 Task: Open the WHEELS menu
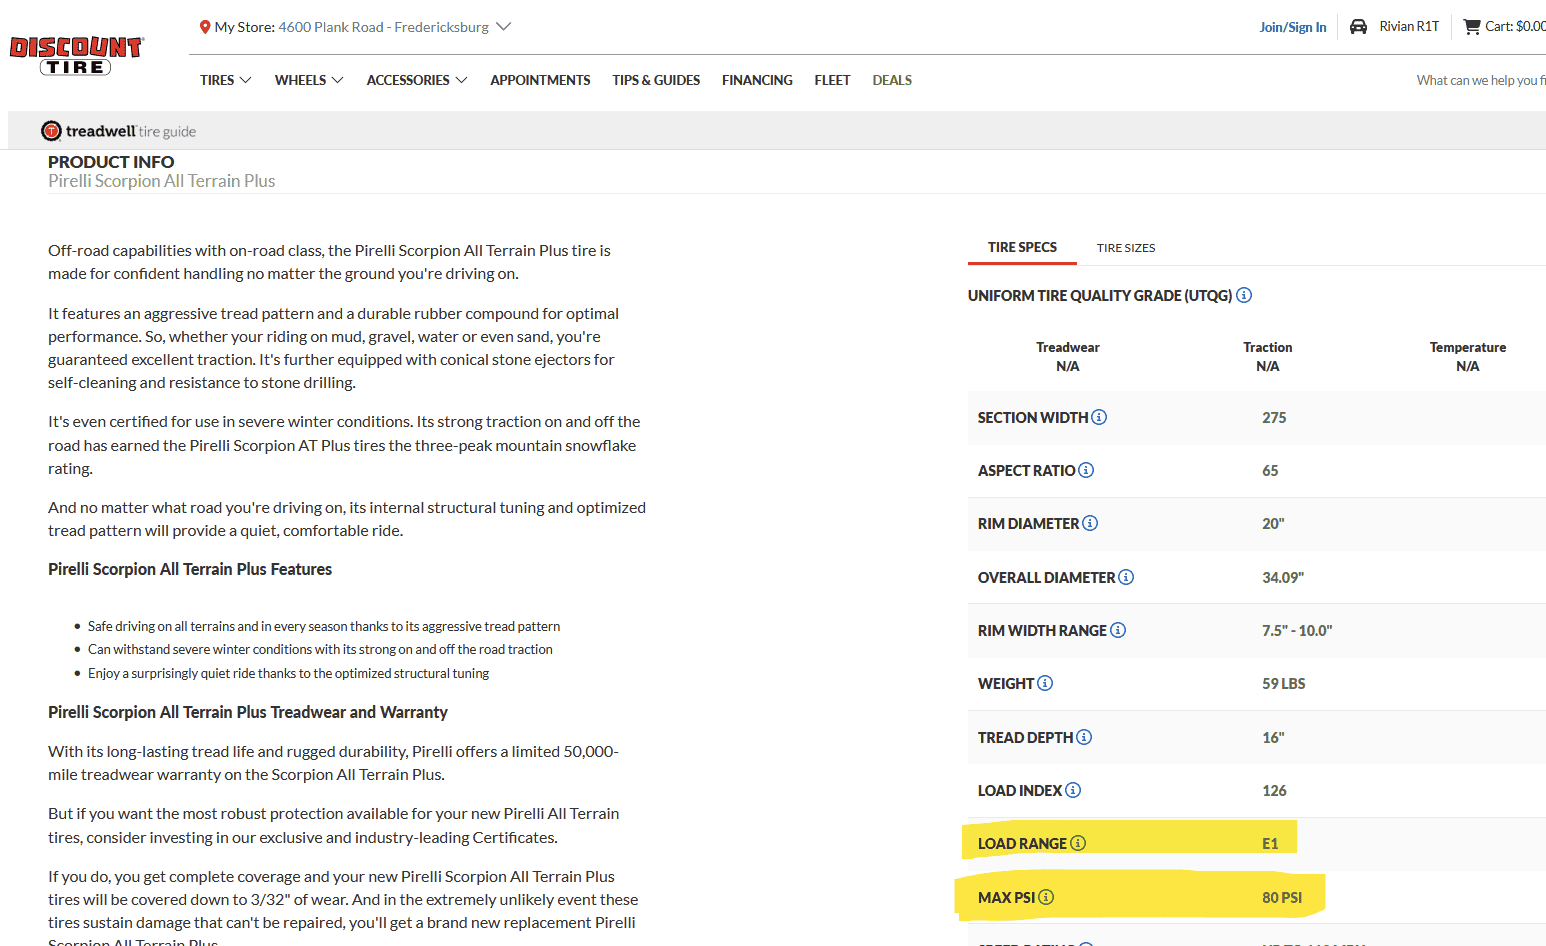tap(300, 80)
